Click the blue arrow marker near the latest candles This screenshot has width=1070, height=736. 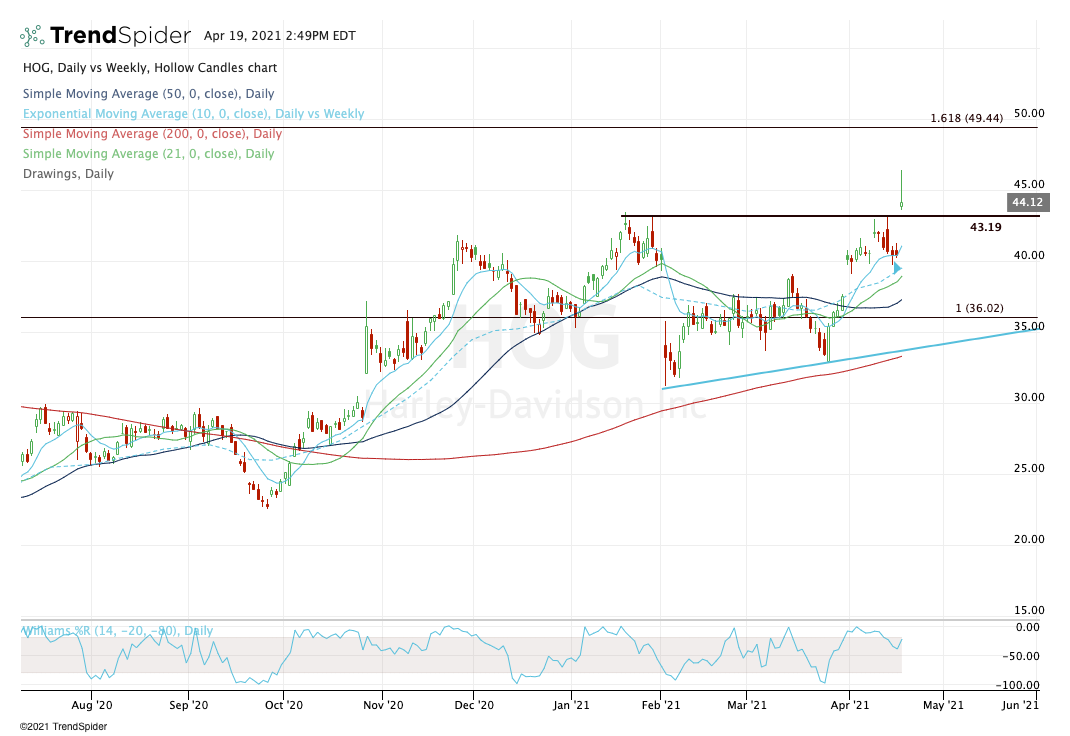click(897, 268)
